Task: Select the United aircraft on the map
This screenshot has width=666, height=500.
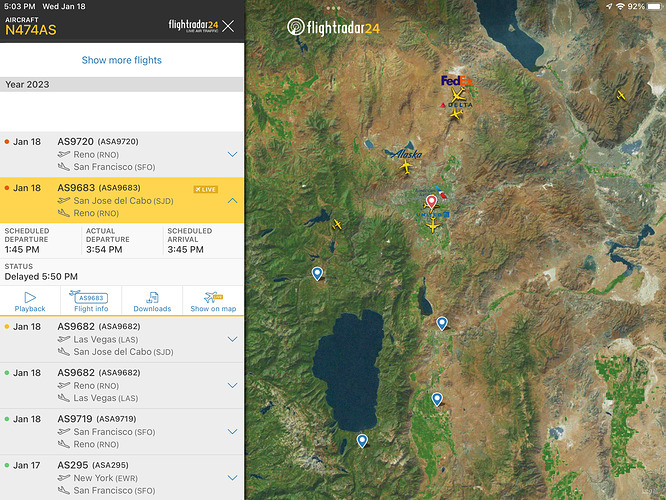Action: [433, 226]
